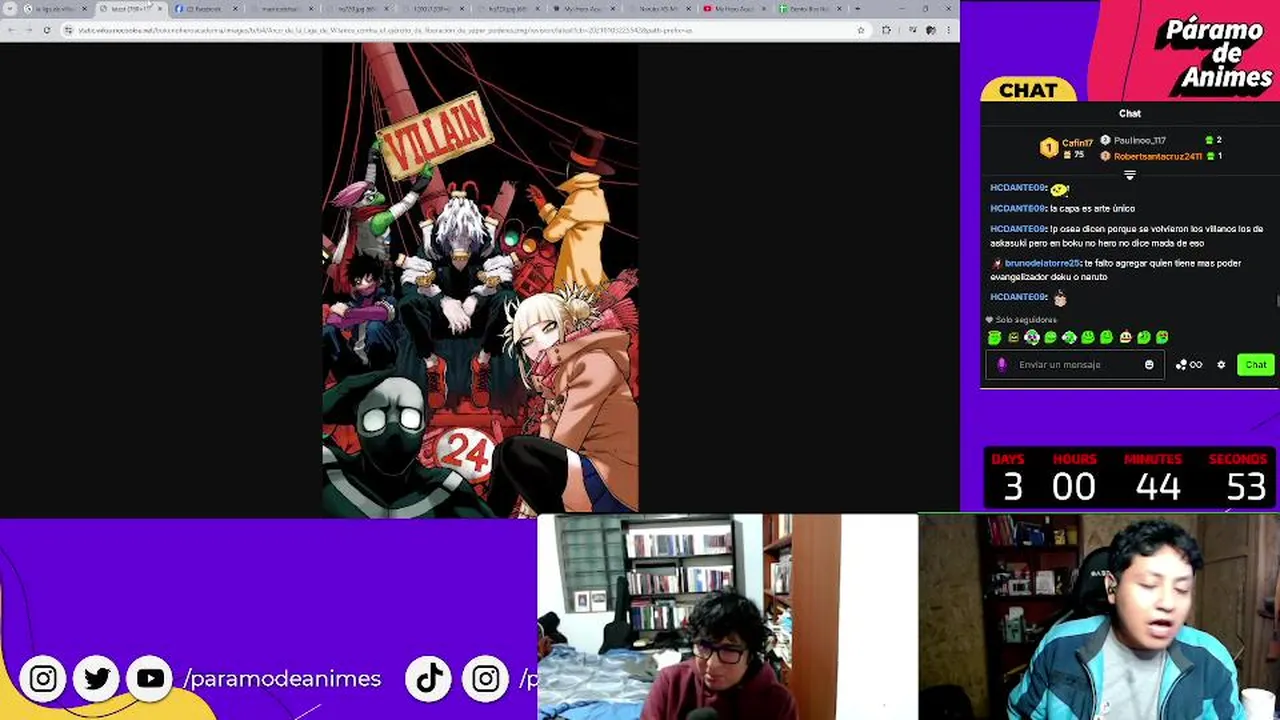Open chat settings gear
The image size is (1280, 720).
(1221, 365)
